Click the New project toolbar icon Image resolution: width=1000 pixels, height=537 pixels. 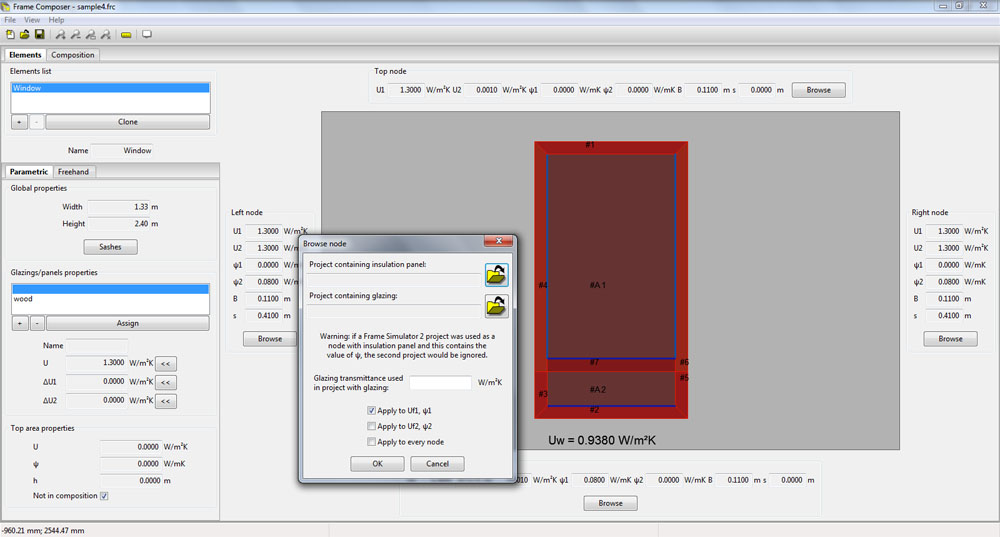tap(10, 34)
